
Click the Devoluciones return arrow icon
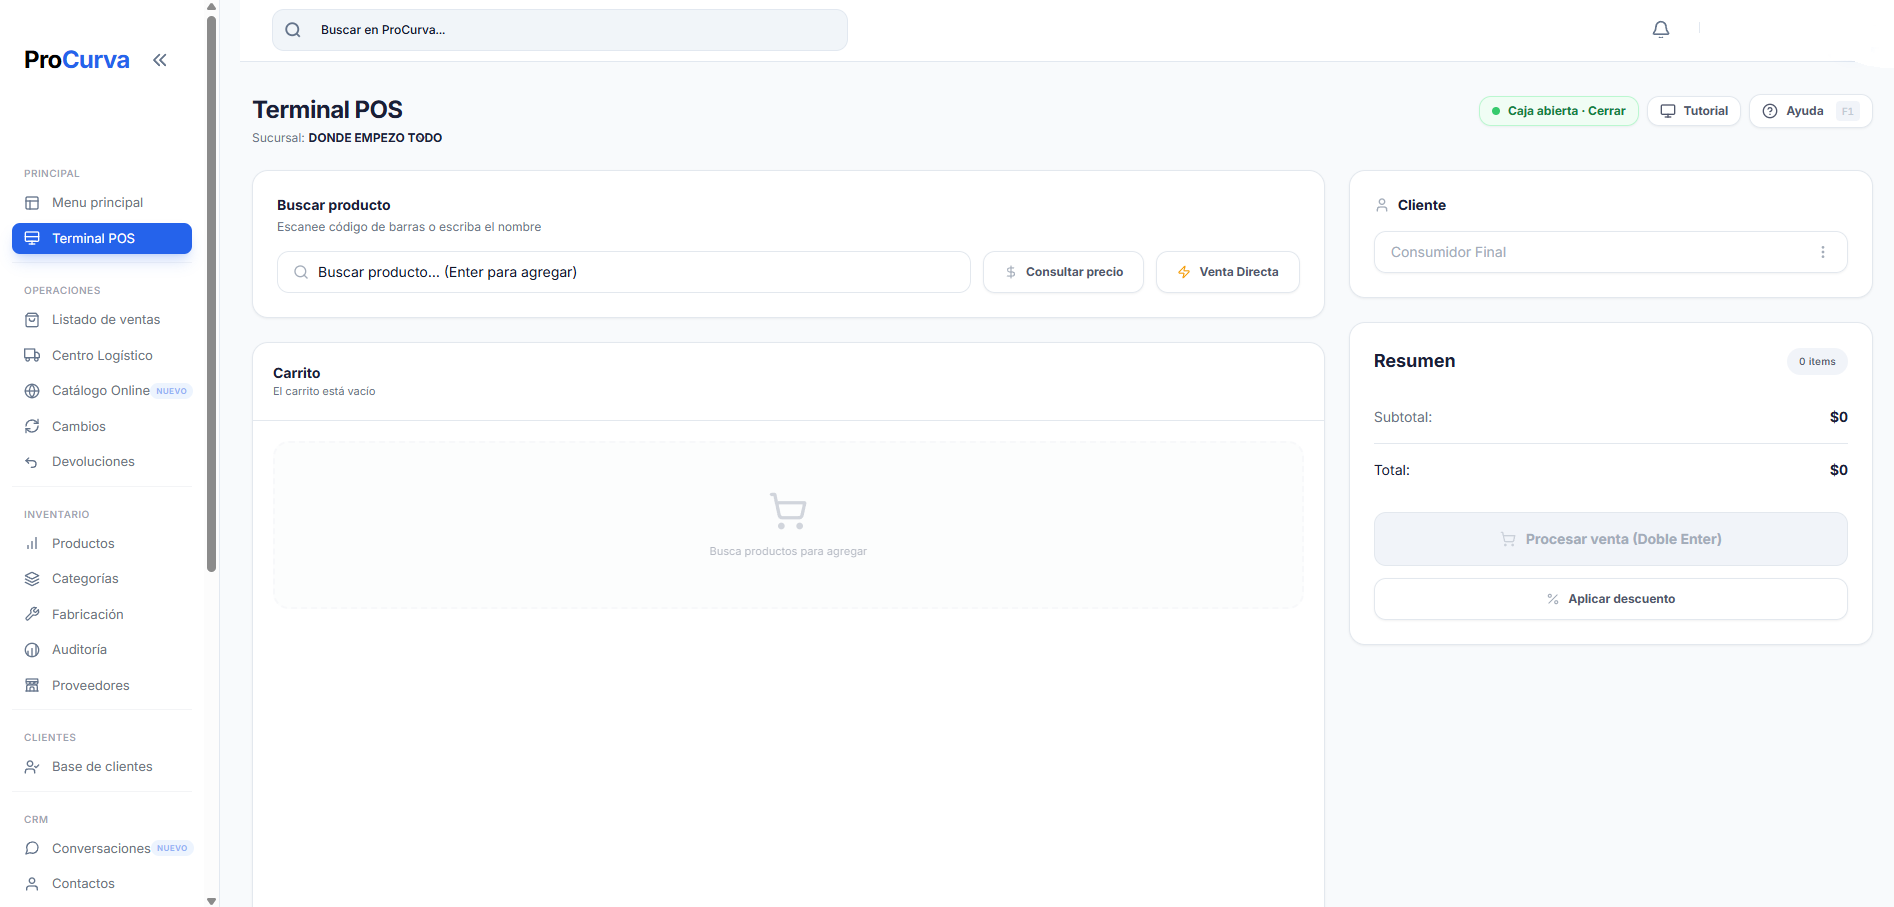[x=32, y=462]
